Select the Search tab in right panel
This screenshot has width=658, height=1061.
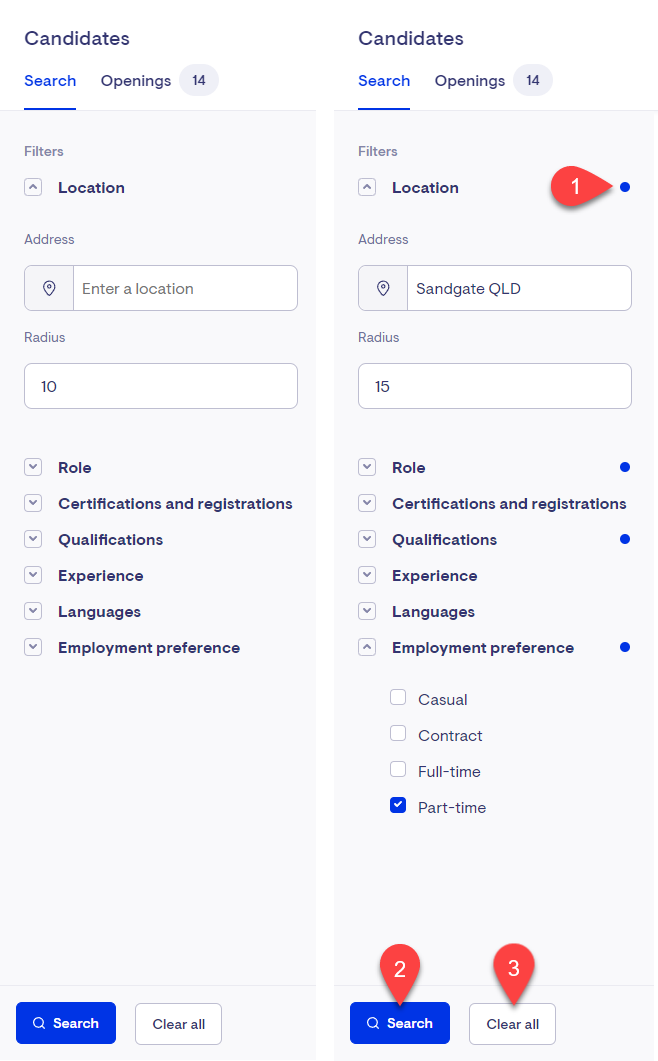pos(384,81)
